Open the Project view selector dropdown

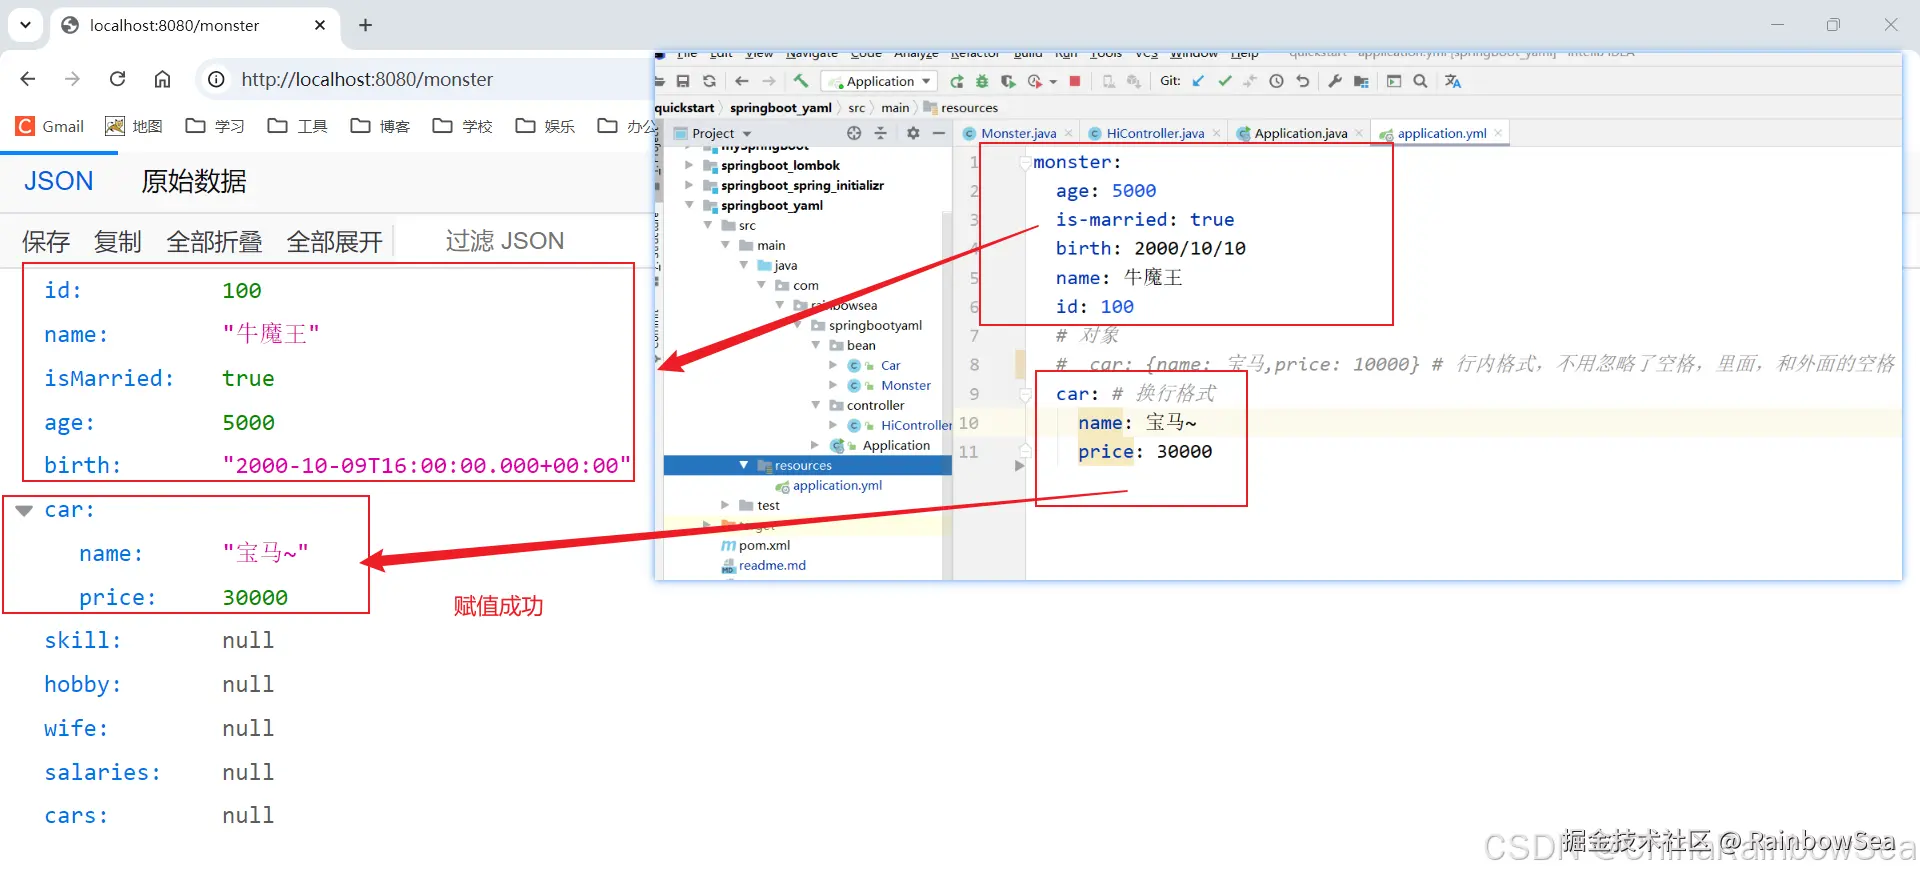click(713, 133)
